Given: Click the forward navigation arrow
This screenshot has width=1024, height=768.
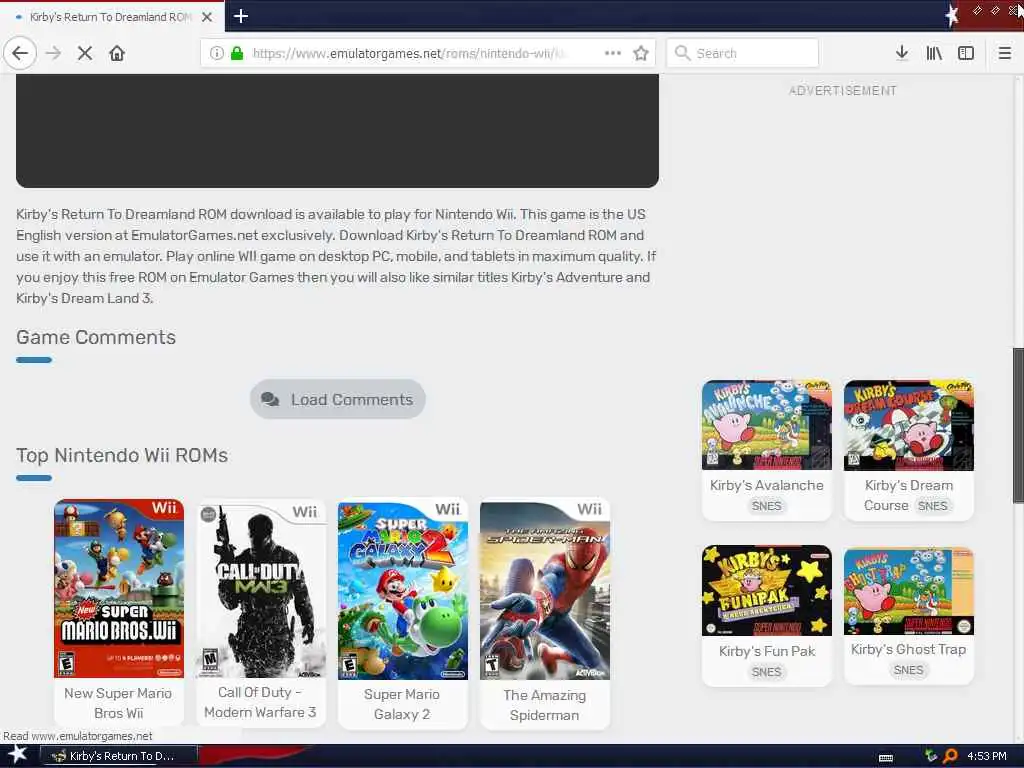Looking at the screenshot, I should tap(54, 53).
